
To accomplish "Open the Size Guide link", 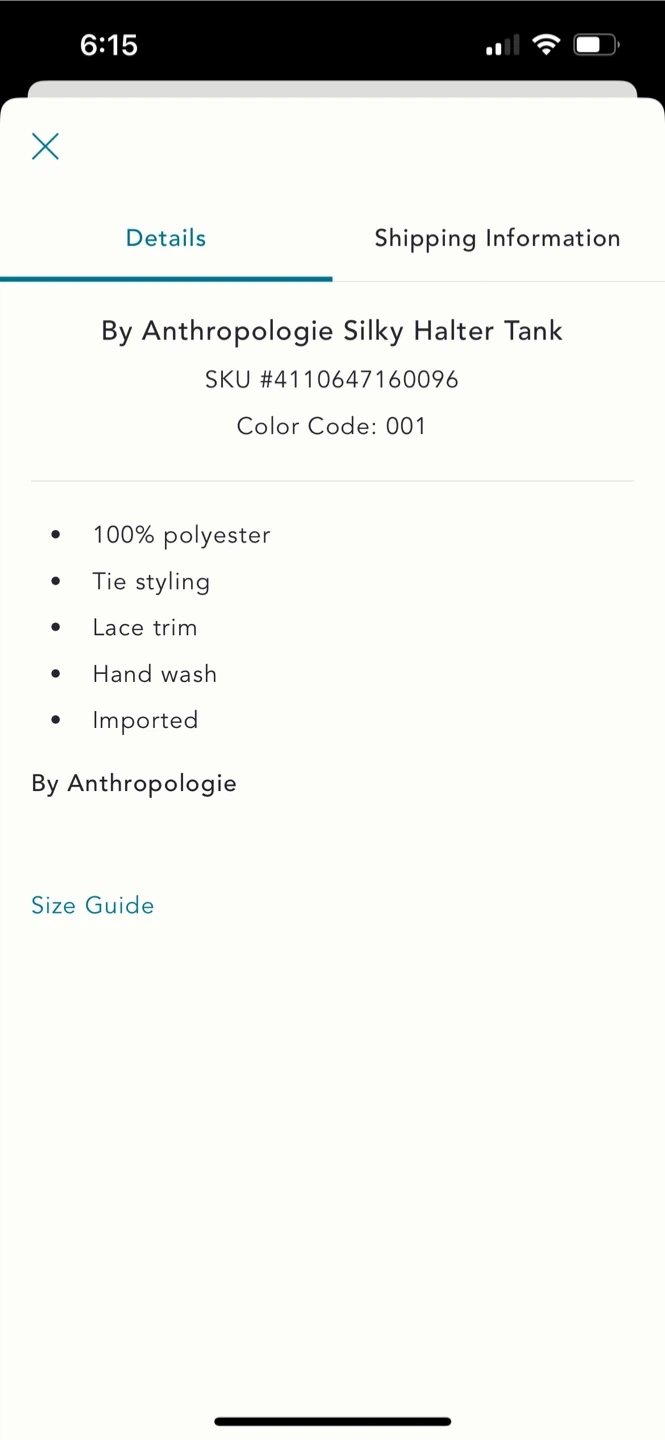I will click(x=92, y=905).
